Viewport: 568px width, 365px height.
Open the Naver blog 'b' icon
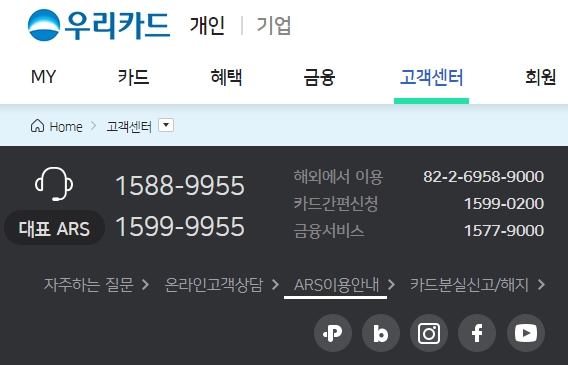381,333
